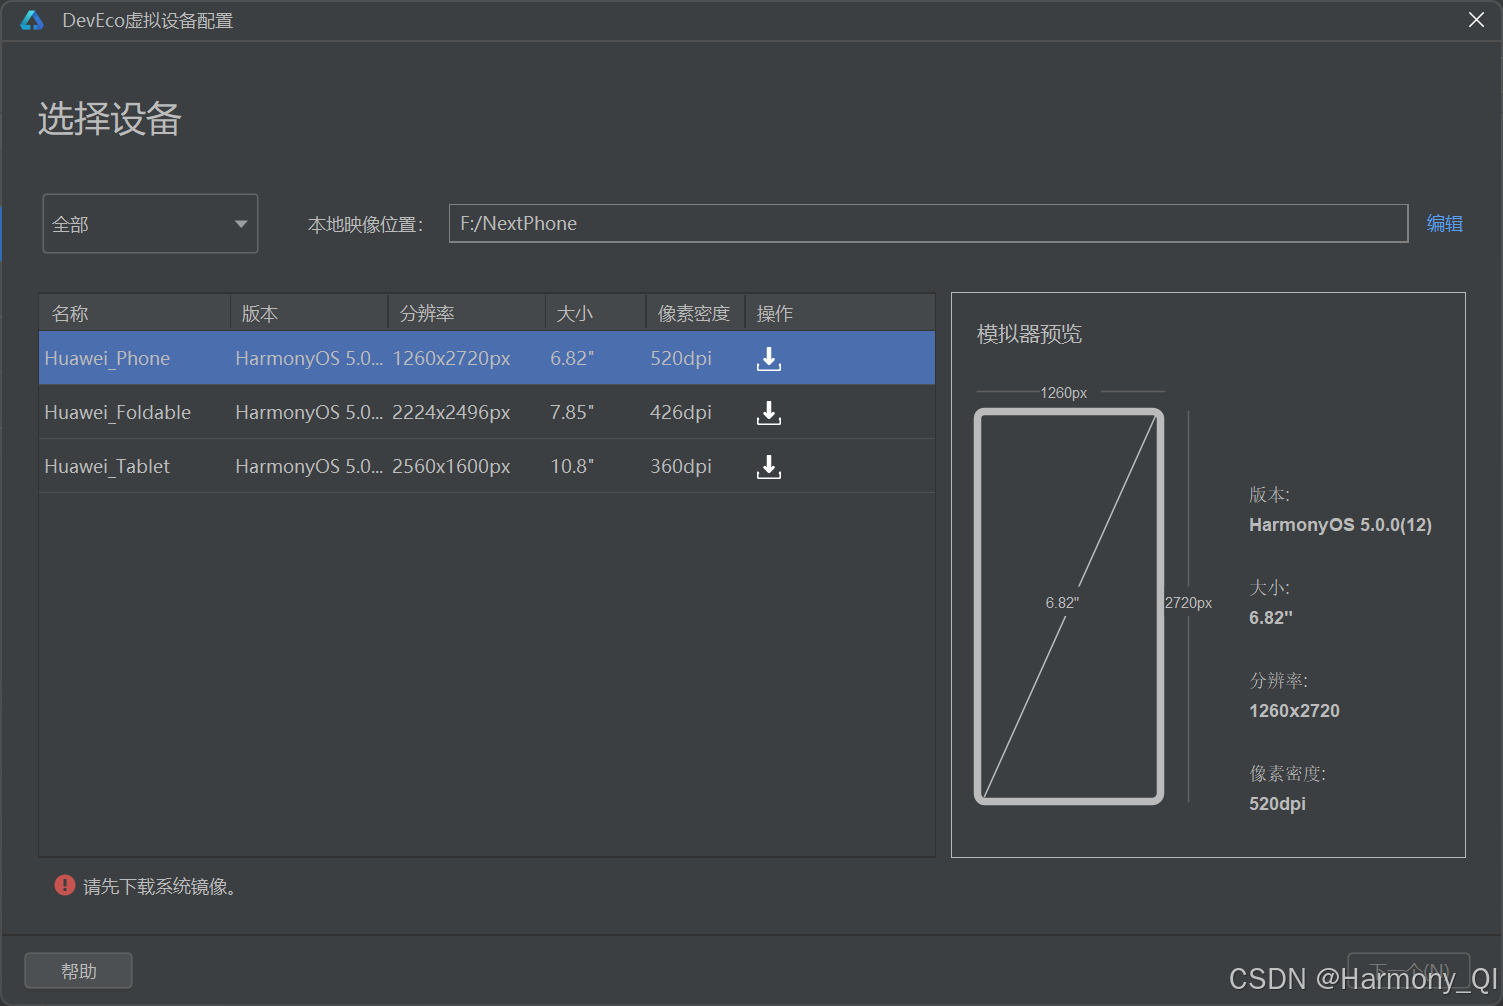Click the 520dpi cell in Huawei_Phone row

click(x=681, y=358)
